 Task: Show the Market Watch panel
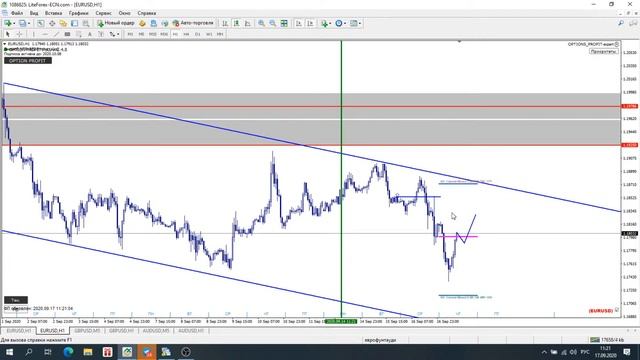(40, 23)
